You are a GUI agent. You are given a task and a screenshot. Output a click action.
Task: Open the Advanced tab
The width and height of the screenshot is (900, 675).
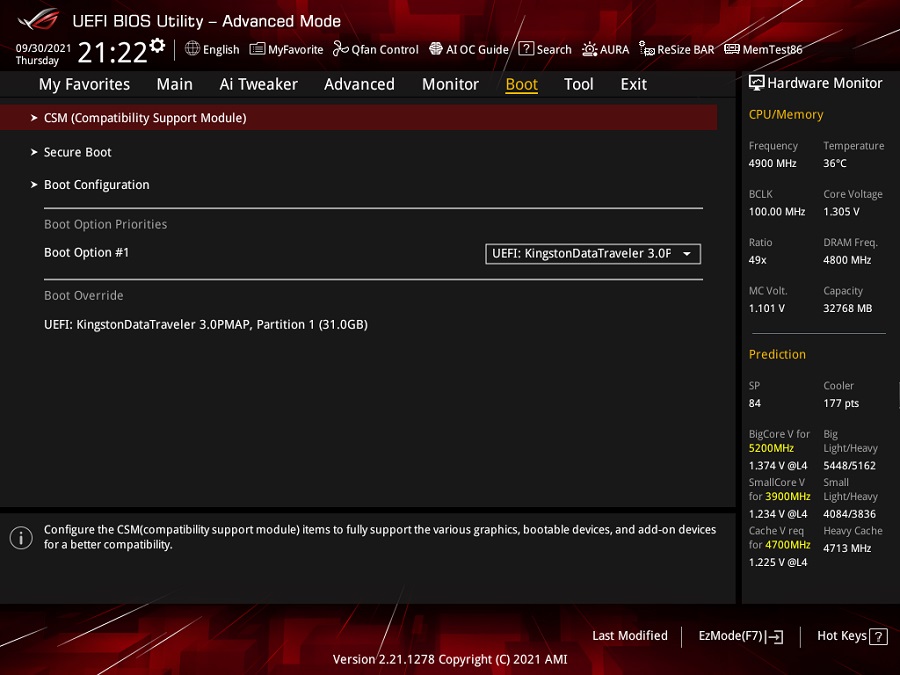(x=359, y=84)
